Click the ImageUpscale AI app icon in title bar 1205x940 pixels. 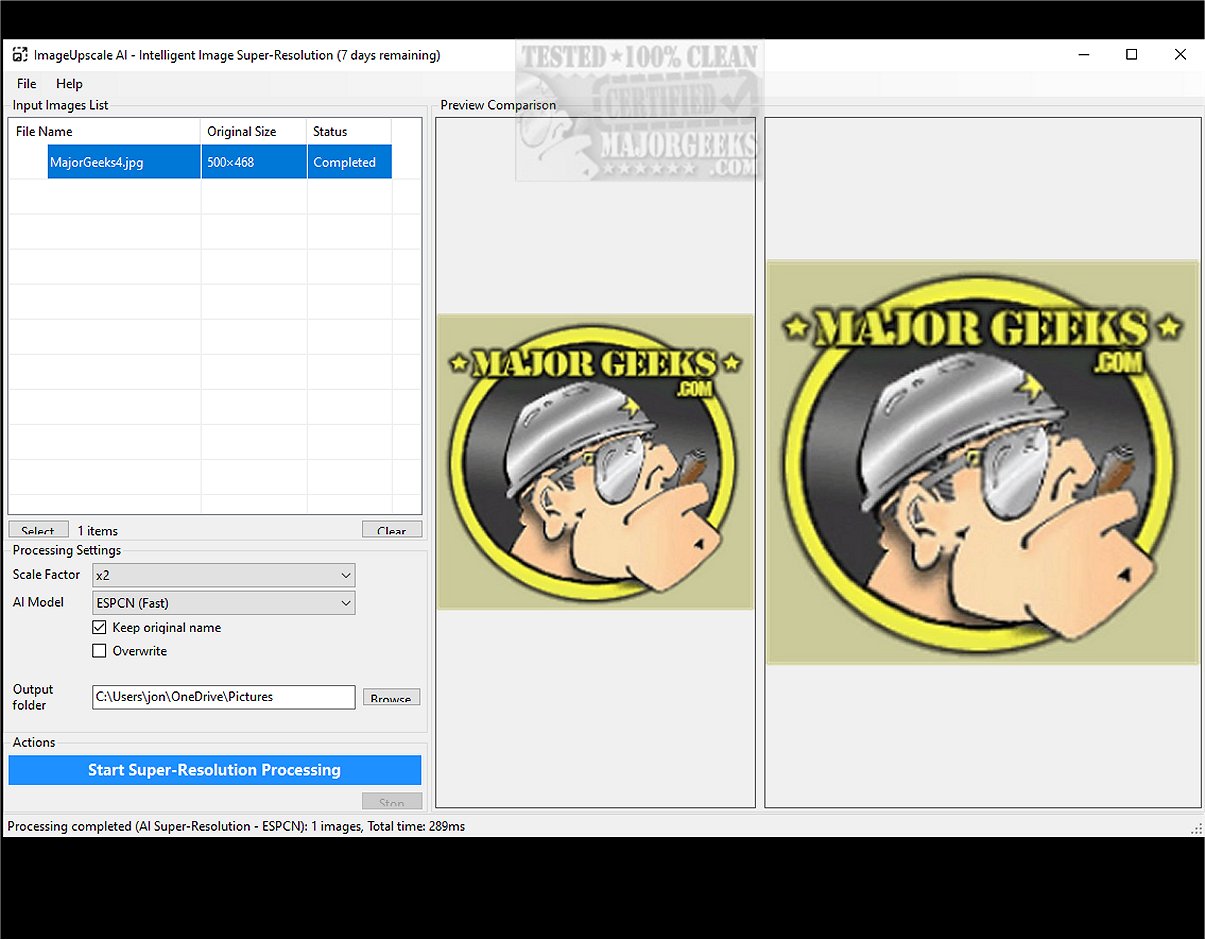pos(19,55)
